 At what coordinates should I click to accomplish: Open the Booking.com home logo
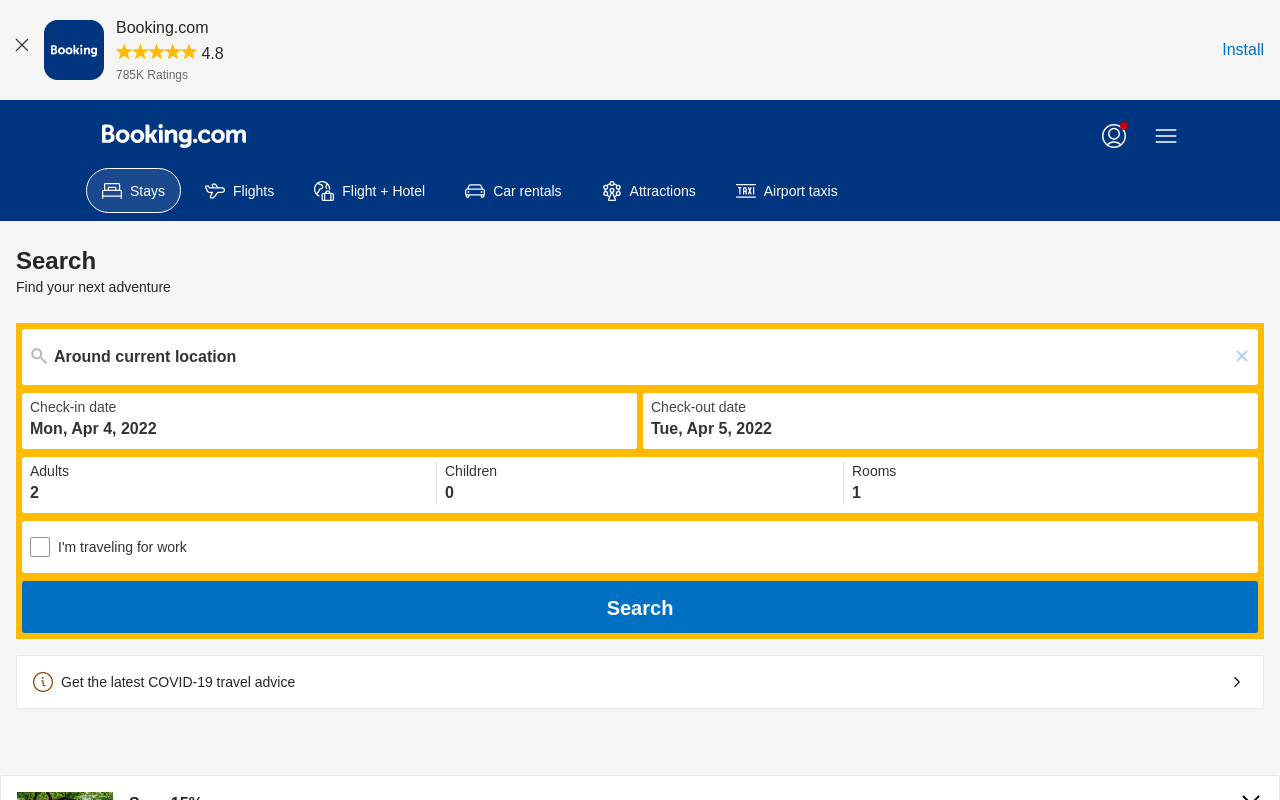(x=174, y=135)
